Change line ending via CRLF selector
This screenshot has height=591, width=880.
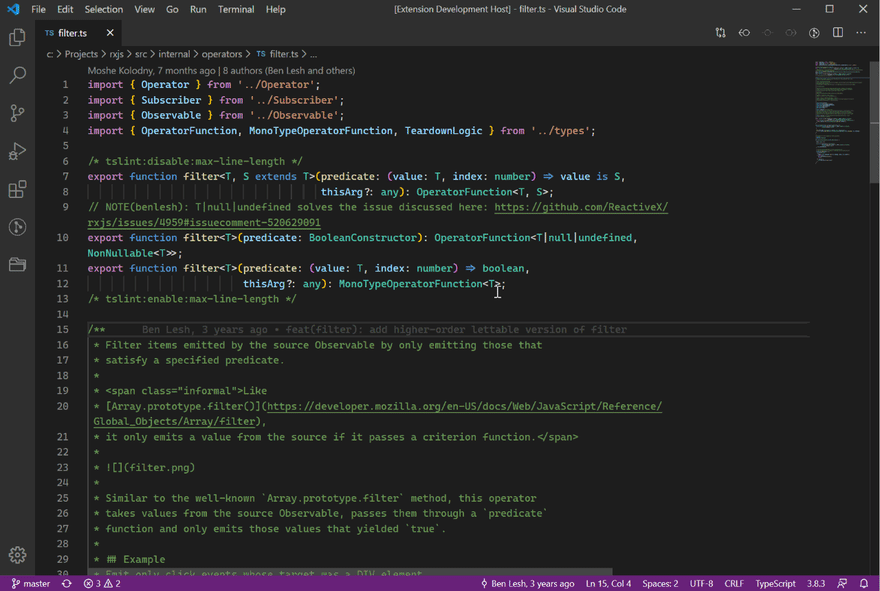(x=734, y=584)
